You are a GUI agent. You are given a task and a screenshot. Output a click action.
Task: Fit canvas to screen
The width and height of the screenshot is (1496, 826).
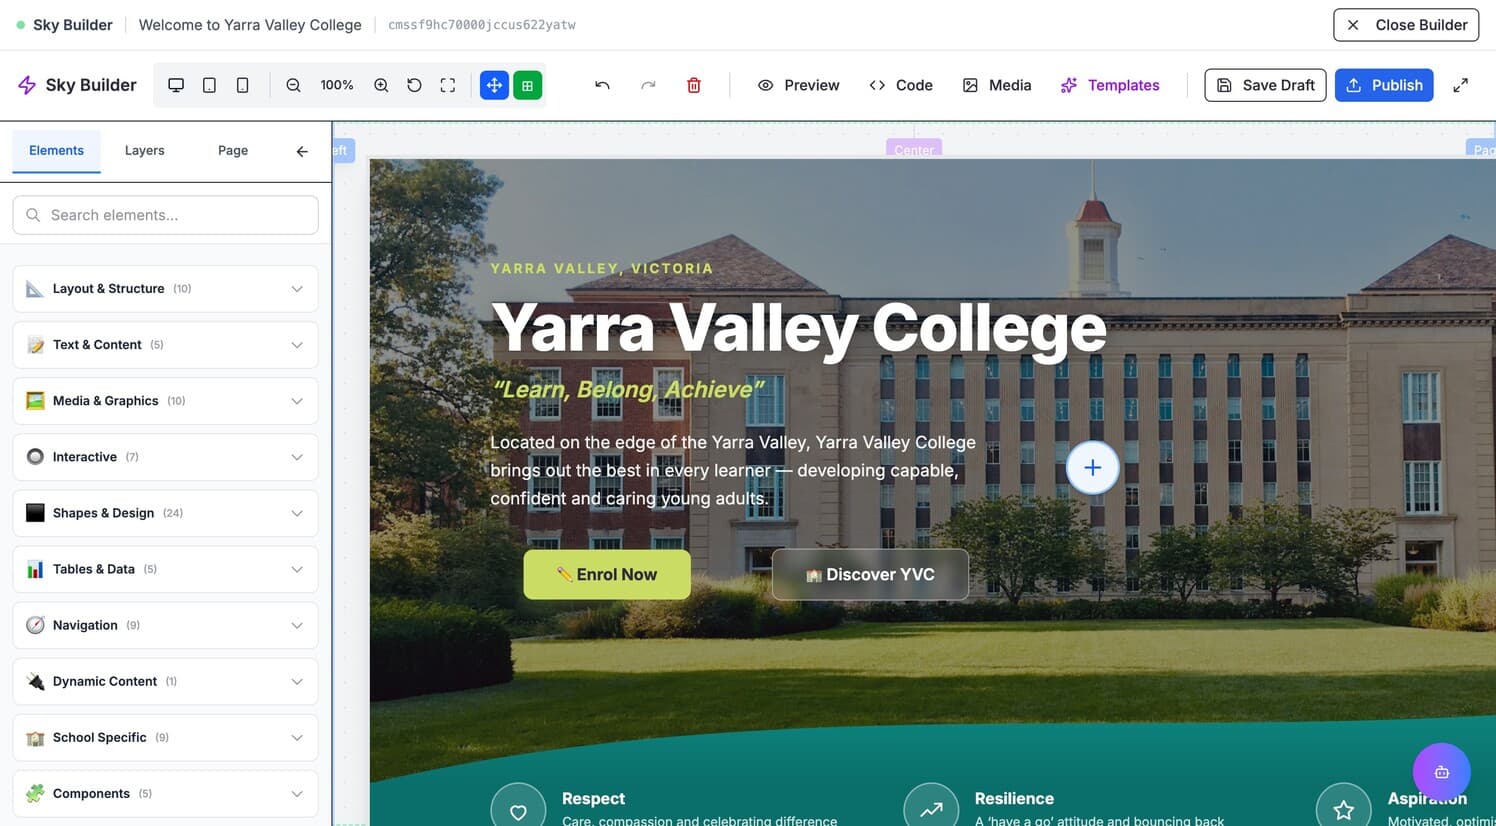(448, 85)
